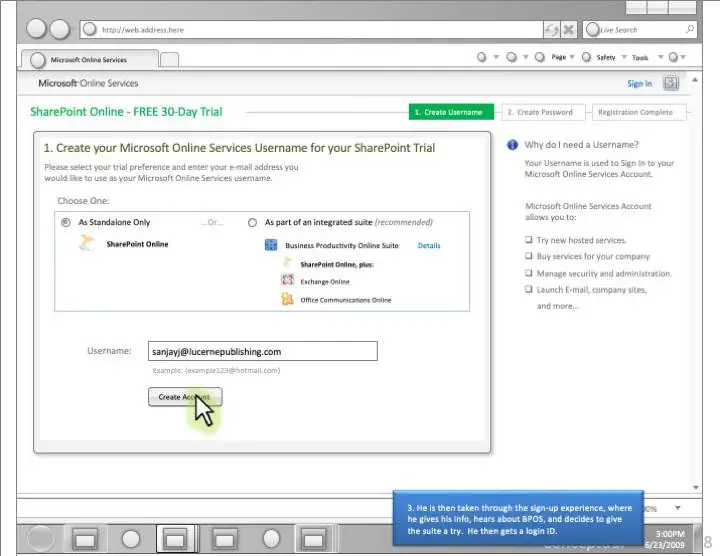The image size is (720, 556).
Task: Click the round icon left of the Safety menu
Action: 586,57
